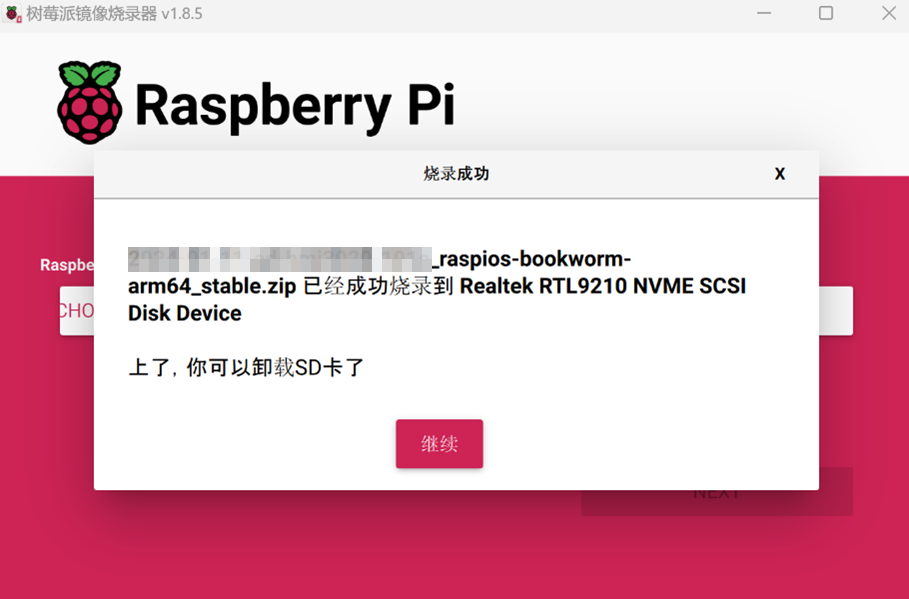The image size is (909, 599).
Task: Close the 树莓派镜像烧录器 window
Action: click(x=889, y=13)
